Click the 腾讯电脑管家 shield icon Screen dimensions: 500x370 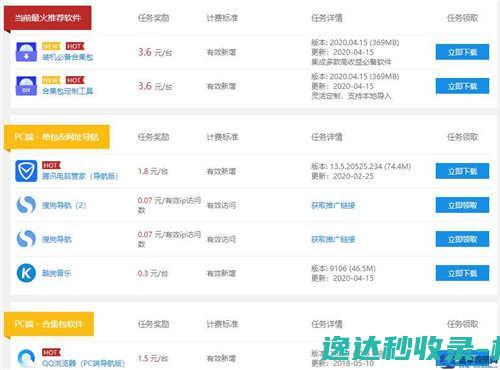click(x=26, y=171)
